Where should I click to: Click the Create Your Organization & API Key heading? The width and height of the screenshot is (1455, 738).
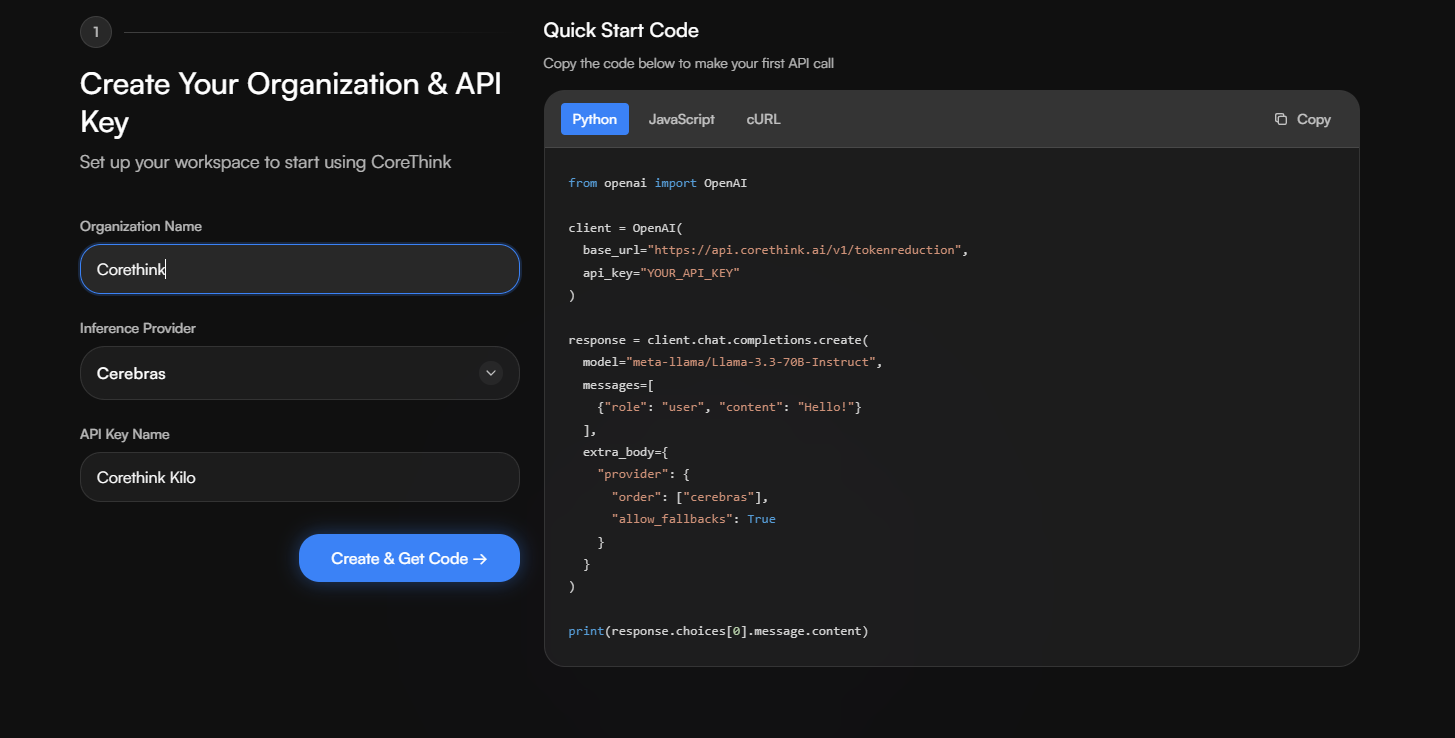(291, 103)
